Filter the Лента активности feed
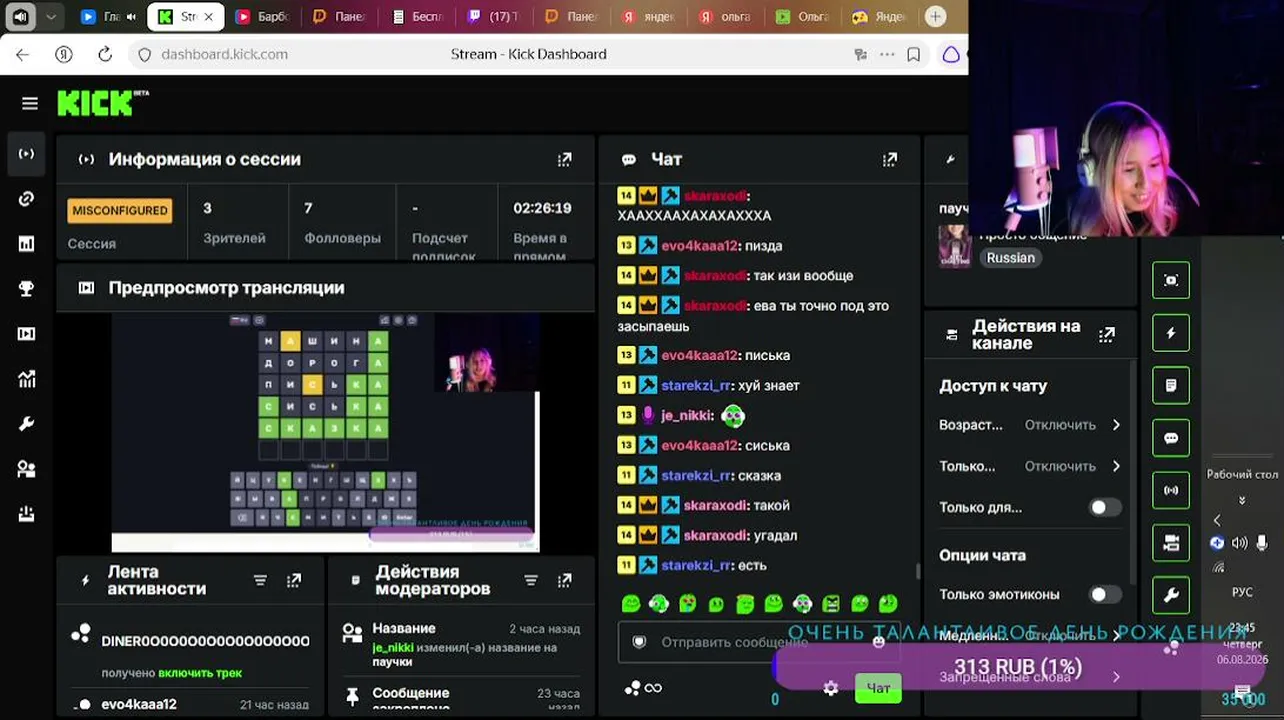Image resolution: width=1284 pixels, height=720 pixels. (x=260, y=580)
